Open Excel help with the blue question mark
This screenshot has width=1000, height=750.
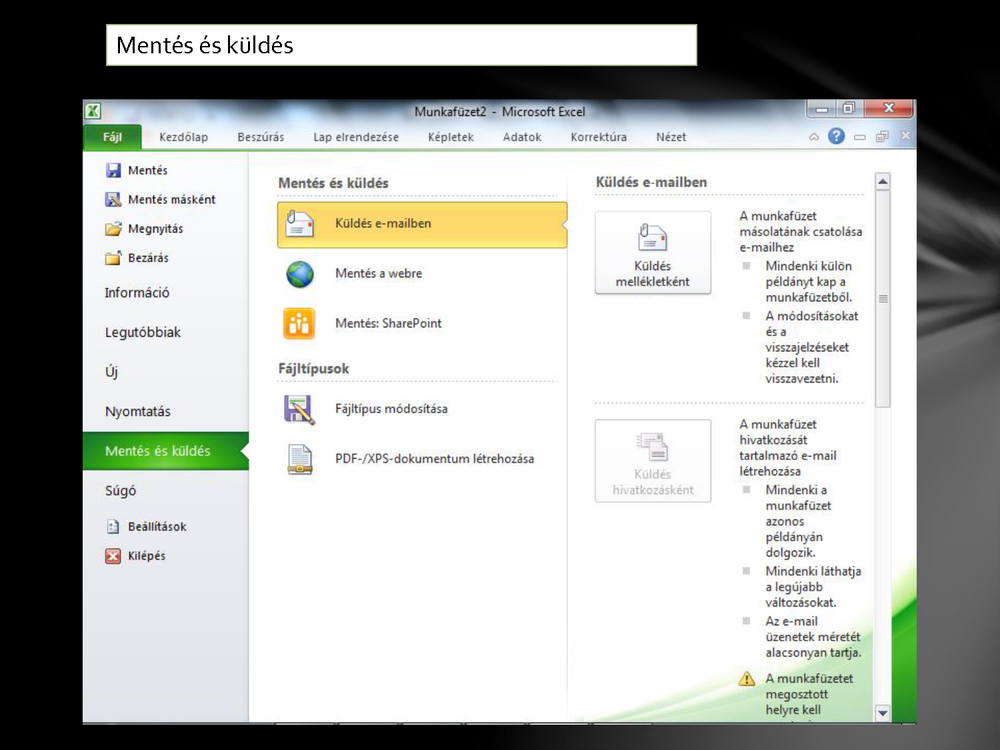point(836,136)
